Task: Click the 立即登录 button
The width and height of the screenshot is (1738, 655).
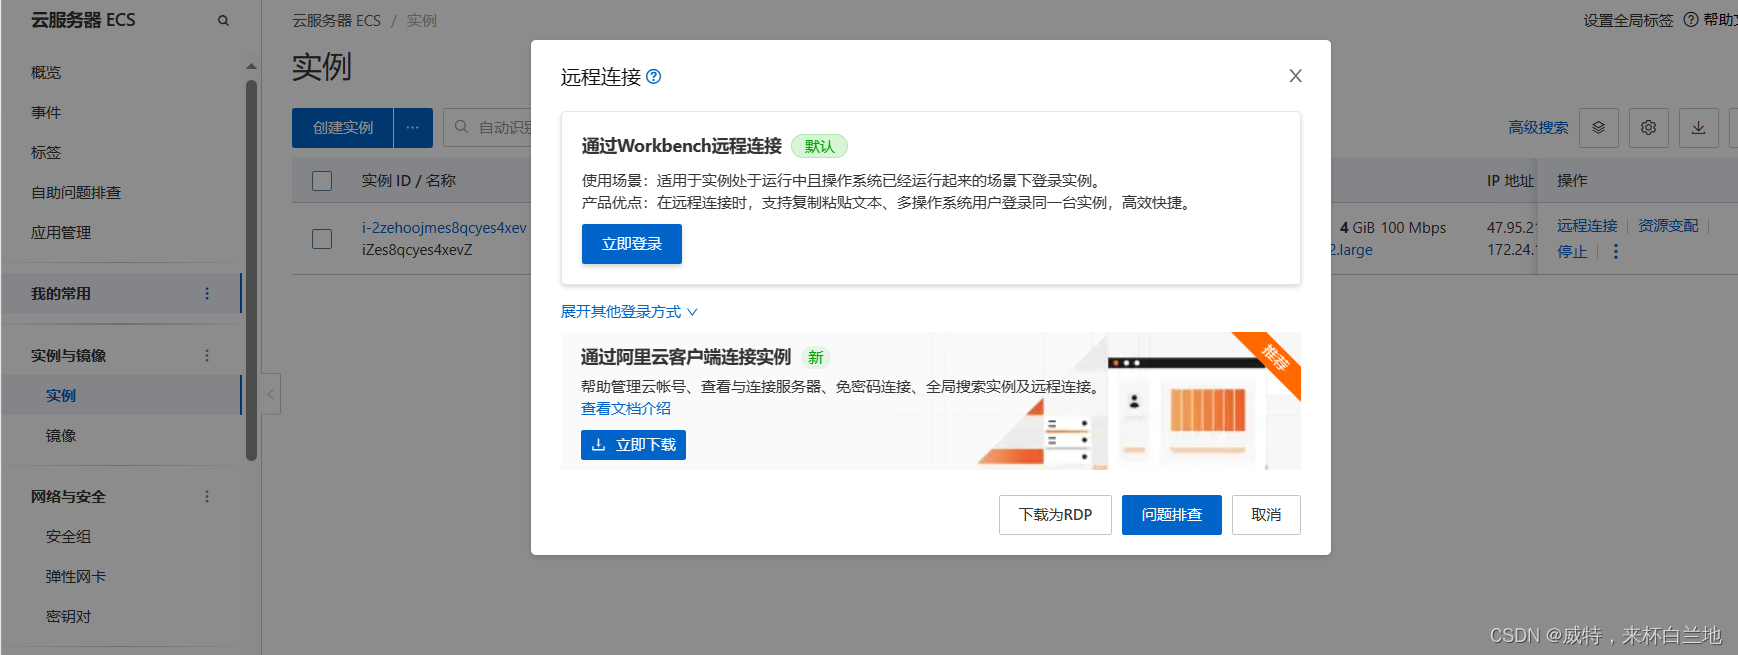Action: 632,244
